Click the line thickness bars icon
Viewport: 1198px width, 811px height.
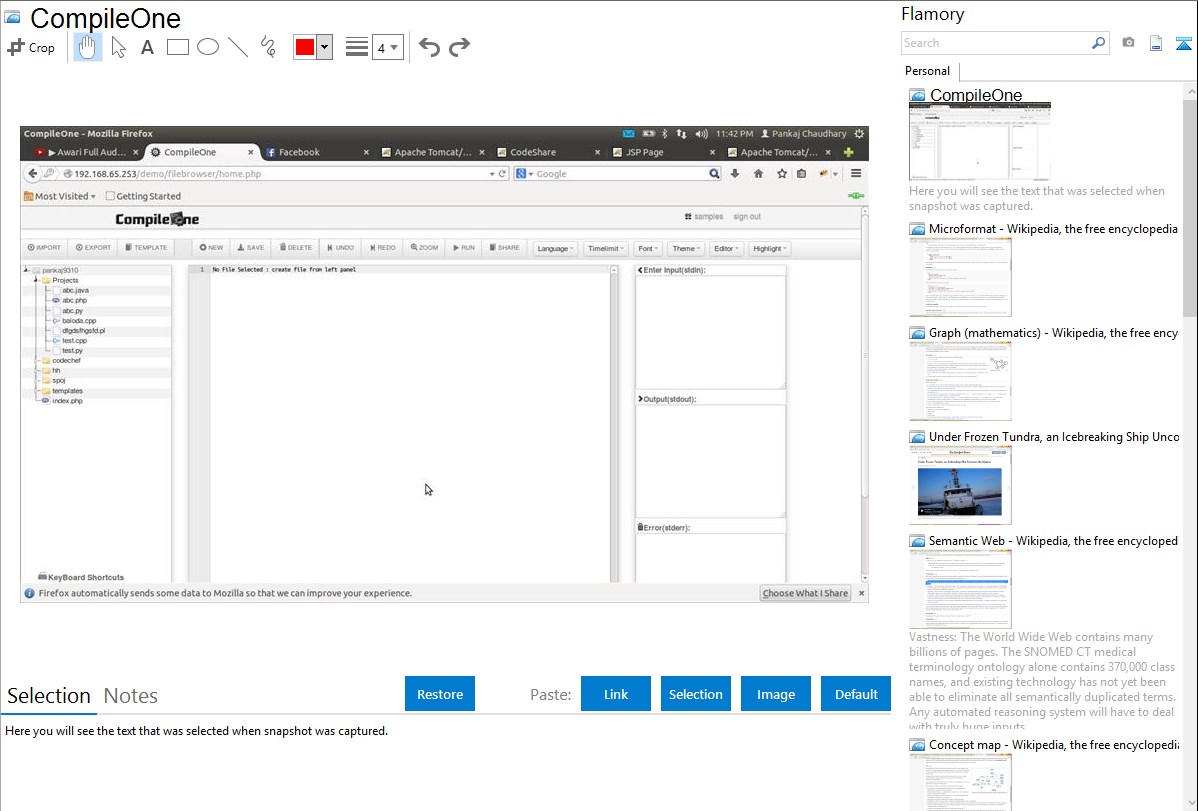coord(356,47)
